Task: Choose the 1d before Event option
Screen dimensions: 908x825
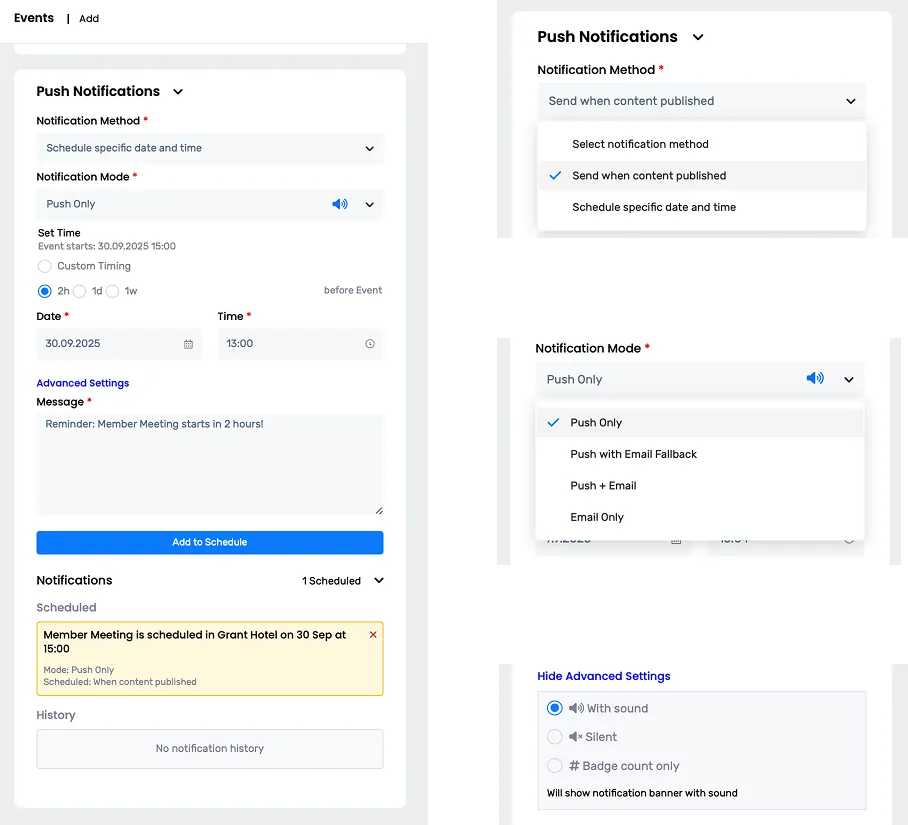Action: coord(79,291)
